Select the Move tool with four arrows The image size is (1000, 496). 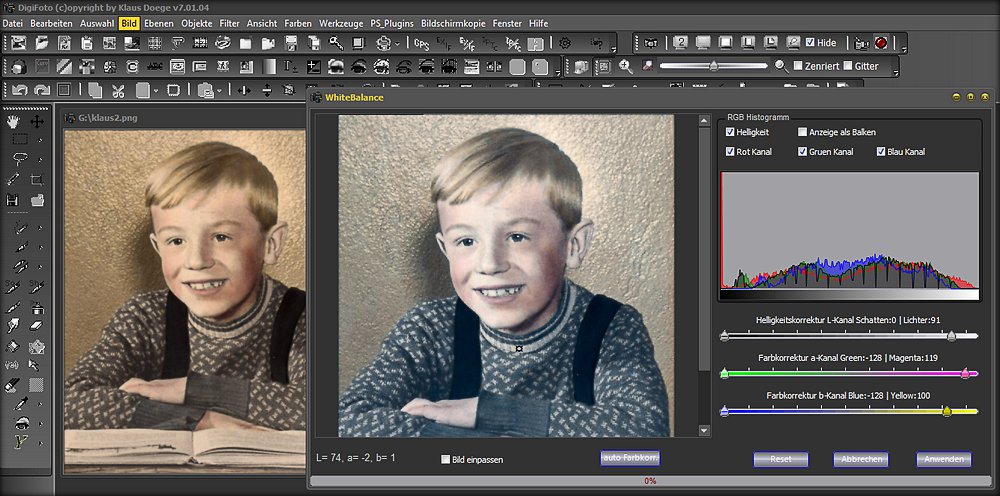[x=37, y=121]
